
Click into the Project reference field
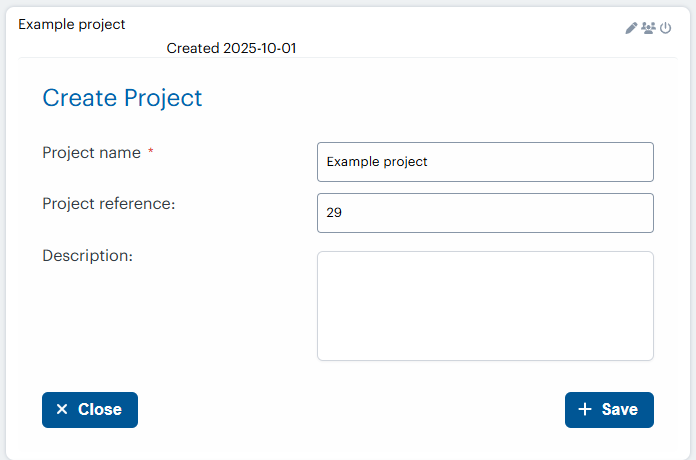pos(485,213)
